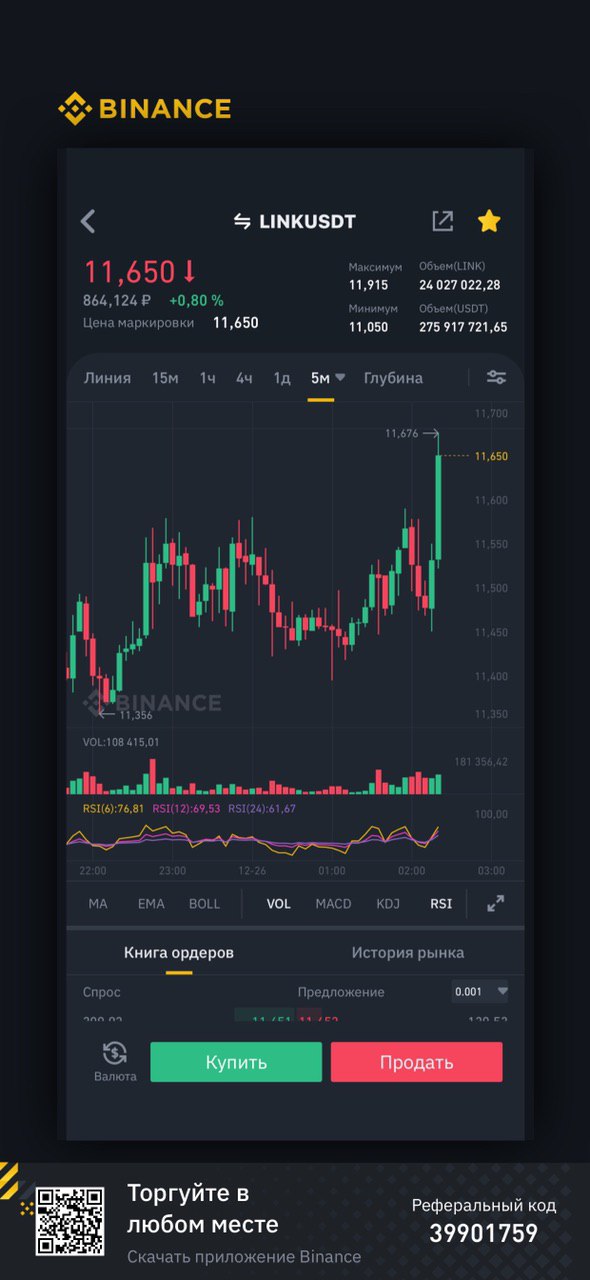Click the volume value 24 027 022,28
590x1280 pixels.
[x=460, y=285]
